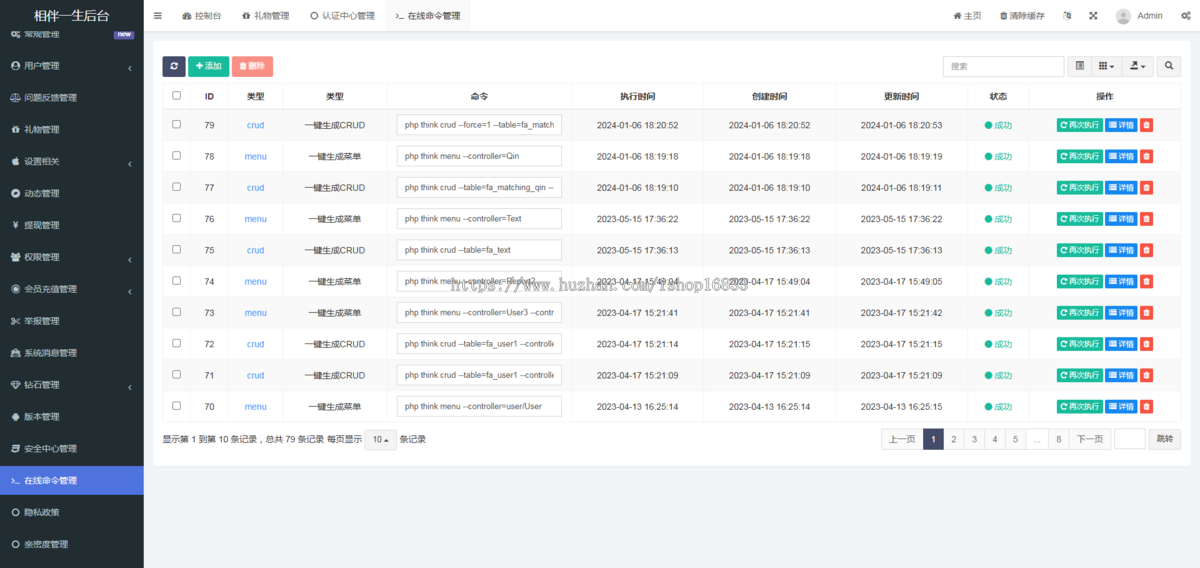Screen dimensions: 1200x568
Task: Open 提现管理 in the sidebar
Action: pos(72,225)
